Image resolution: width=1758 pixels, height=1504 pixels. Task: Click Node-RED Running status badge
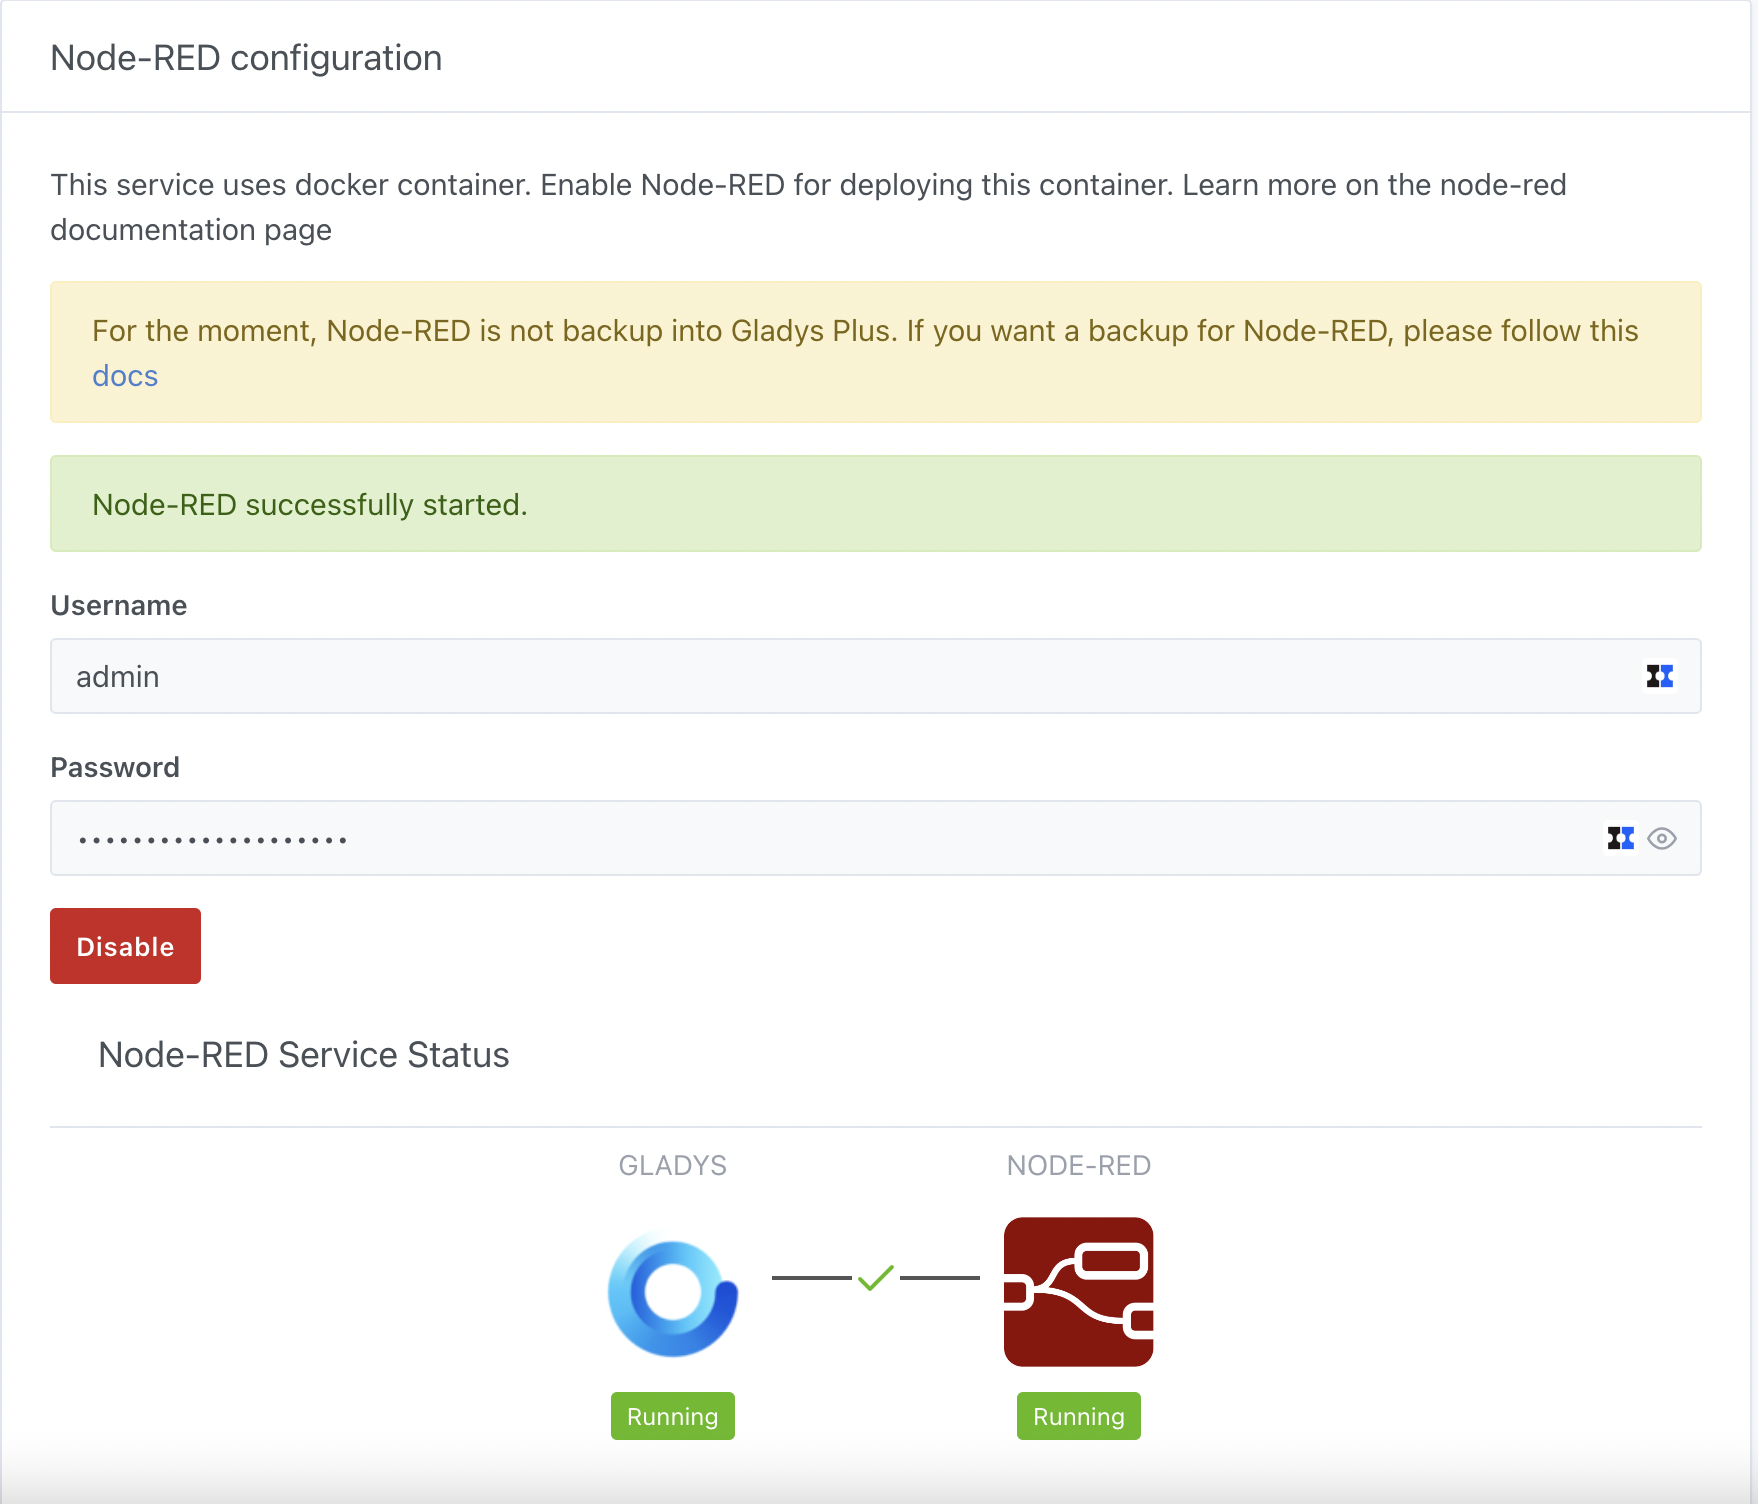pyautogui.click(x=1078, y=1416)
